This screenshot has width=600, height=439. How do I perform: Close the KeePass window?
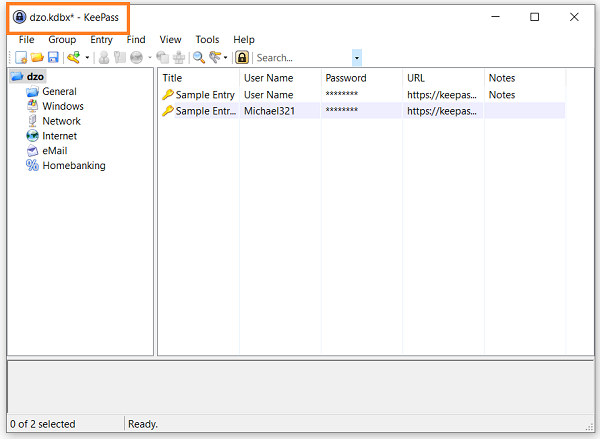[574, 17]
